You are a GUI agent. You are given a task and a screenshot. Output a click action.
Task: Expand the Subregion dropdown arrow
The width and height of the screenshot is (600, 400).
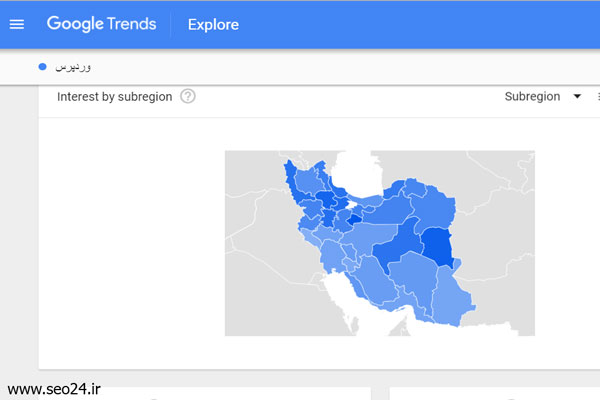click(x=577, y=96)
